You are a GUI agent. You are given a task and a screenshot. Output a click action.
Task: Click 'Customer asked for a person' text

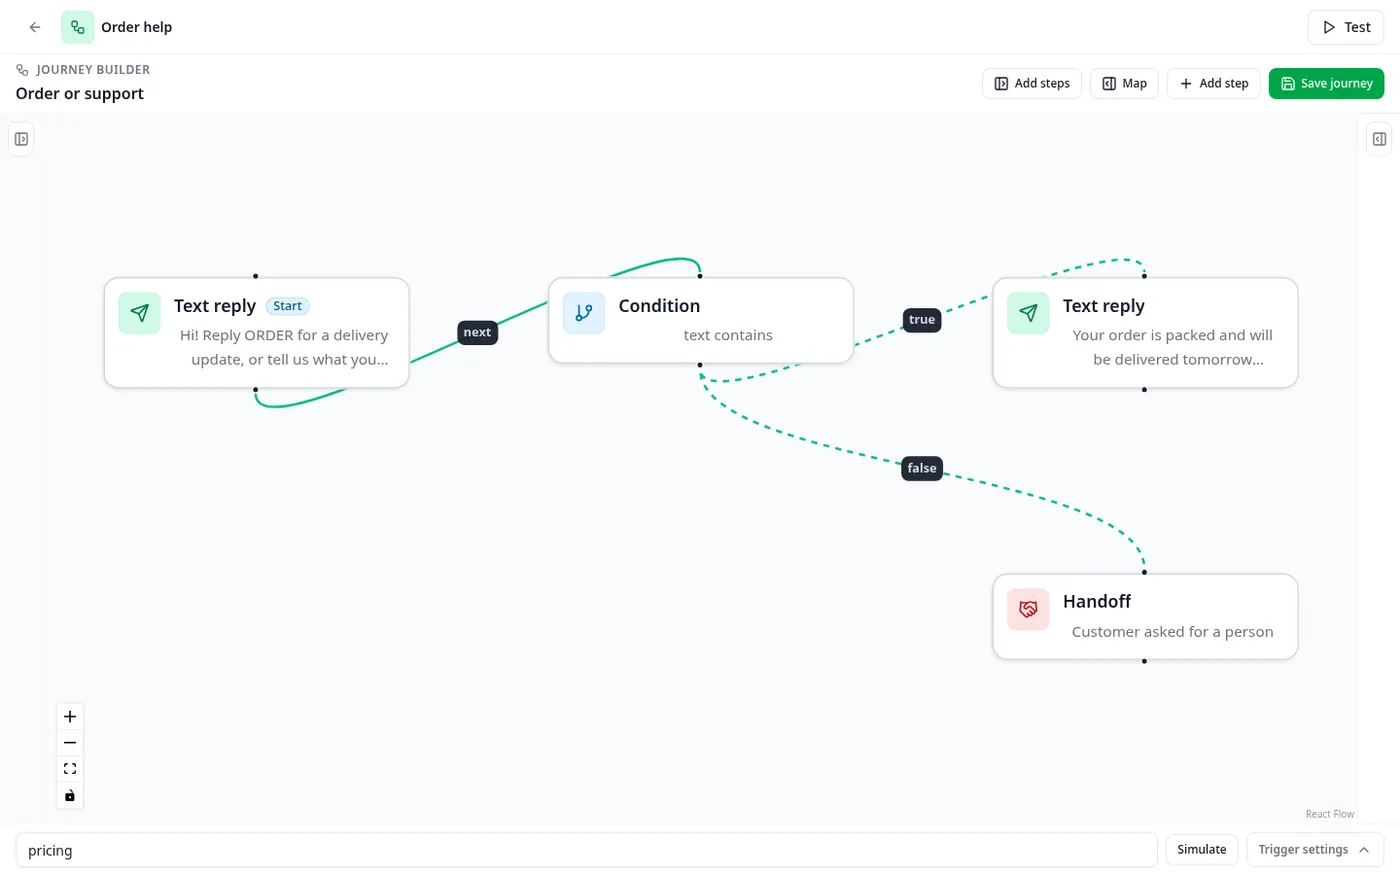point(1173,632)
